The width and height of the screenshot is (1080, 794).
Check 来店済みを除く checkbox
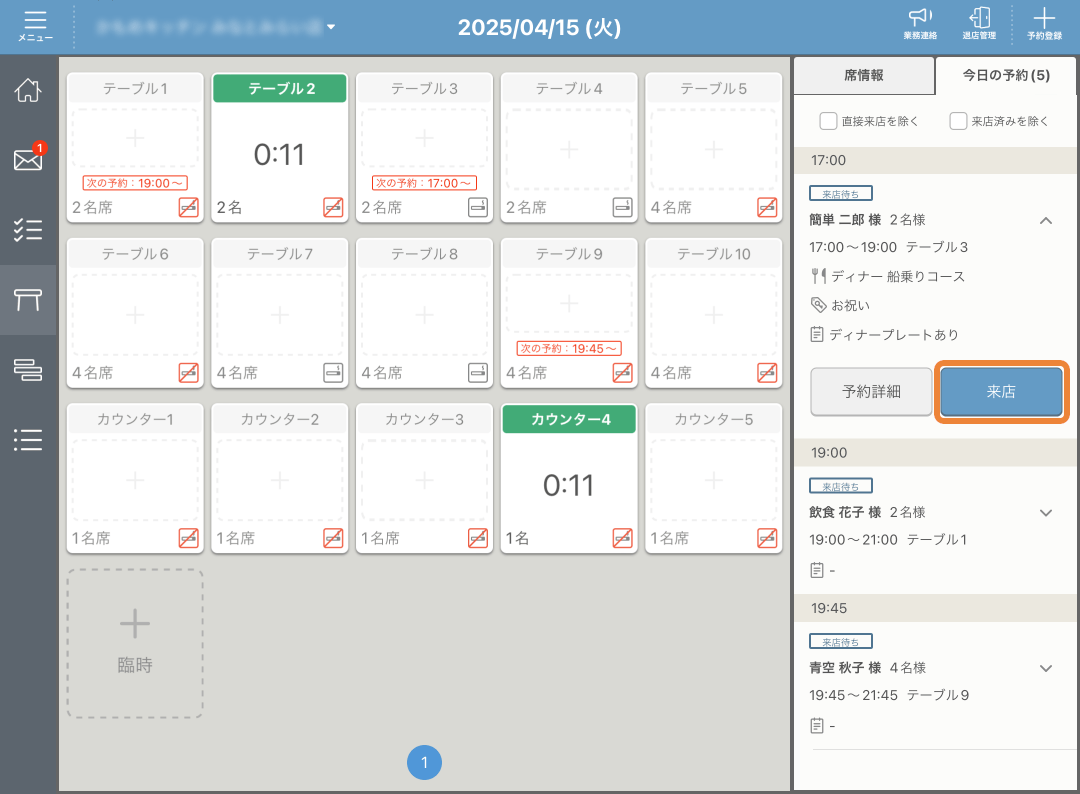[958, 121]
